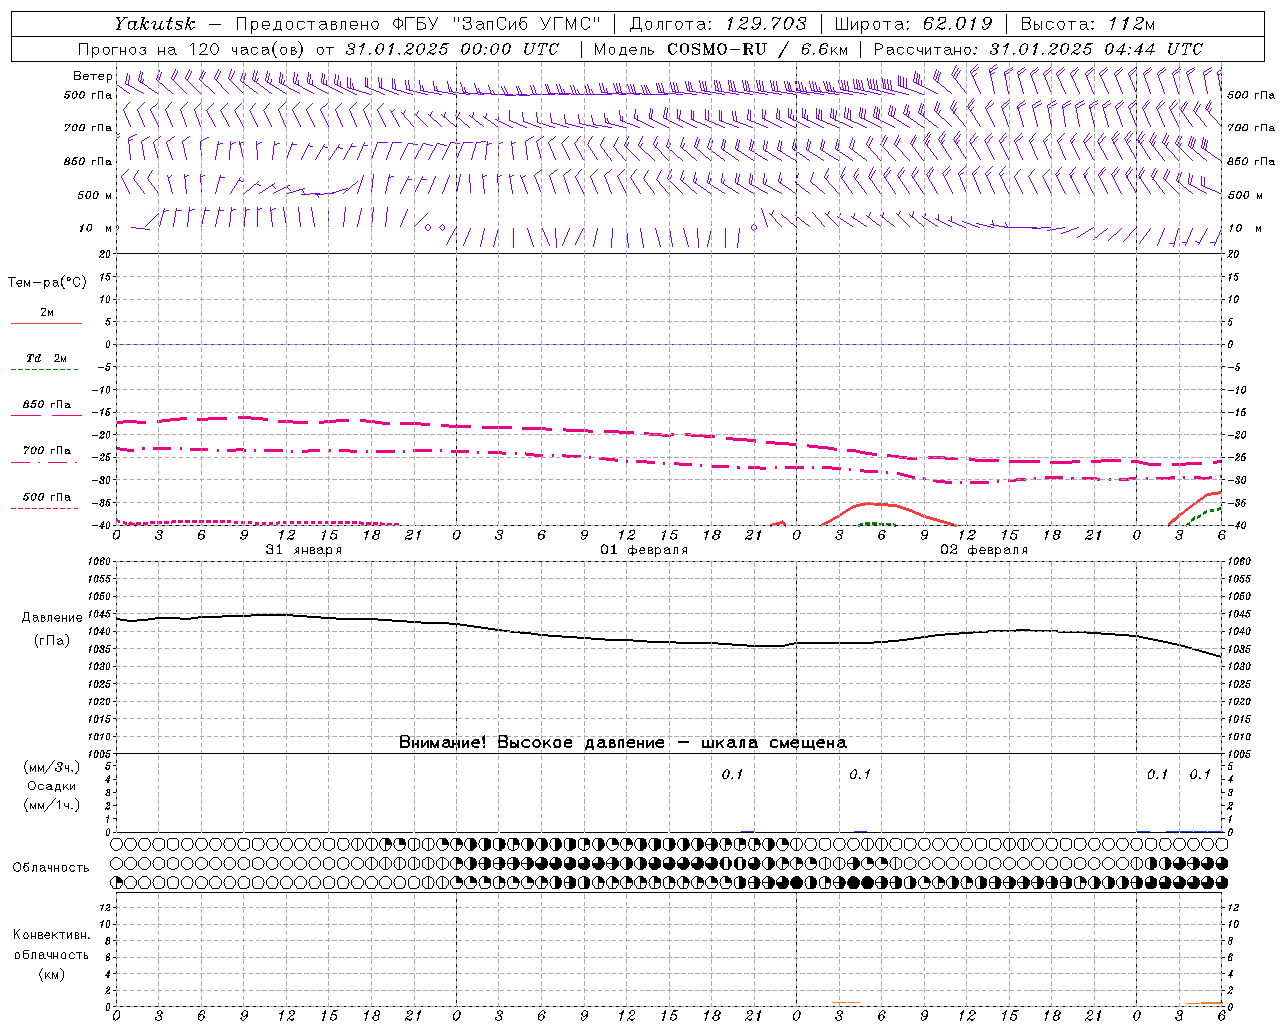Click the (гПа) pressure unit label

click(52, 640)
